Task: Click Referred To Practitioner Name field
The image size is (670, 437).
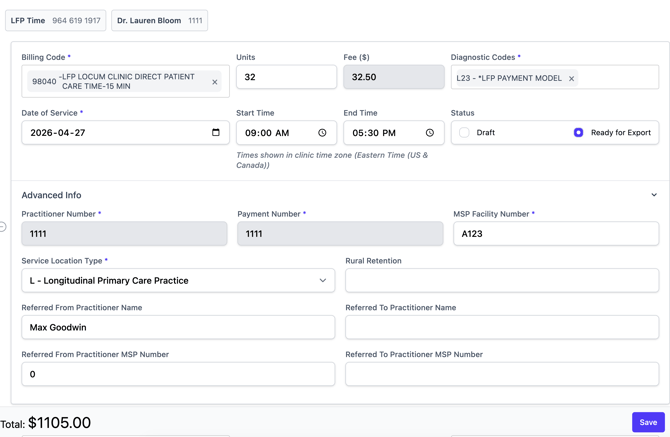Action: pyautogui.click(x=501, y=327)
